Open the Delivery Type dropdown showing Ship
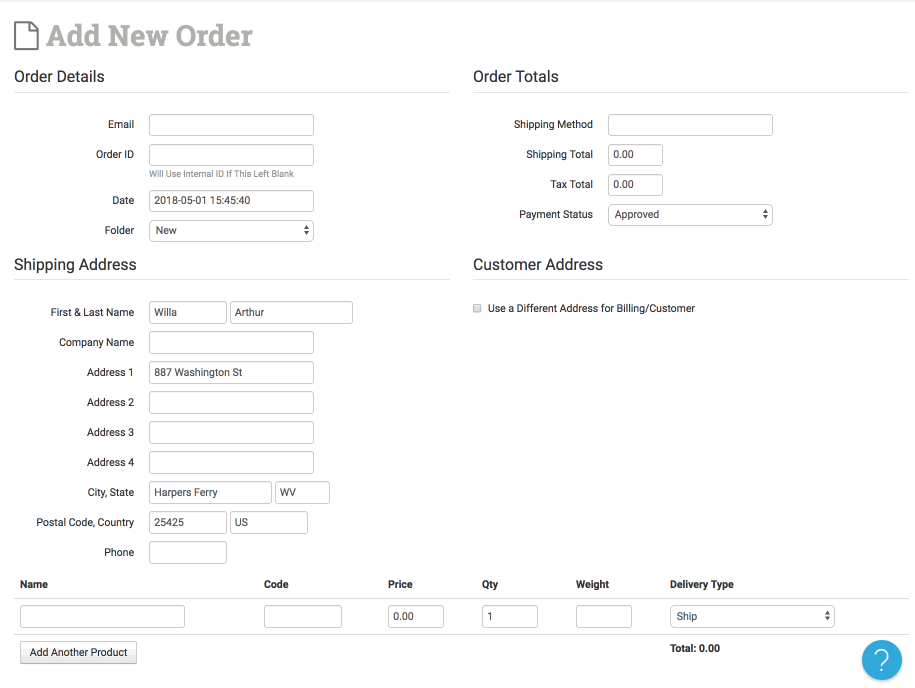 click(x=752, y=617)
